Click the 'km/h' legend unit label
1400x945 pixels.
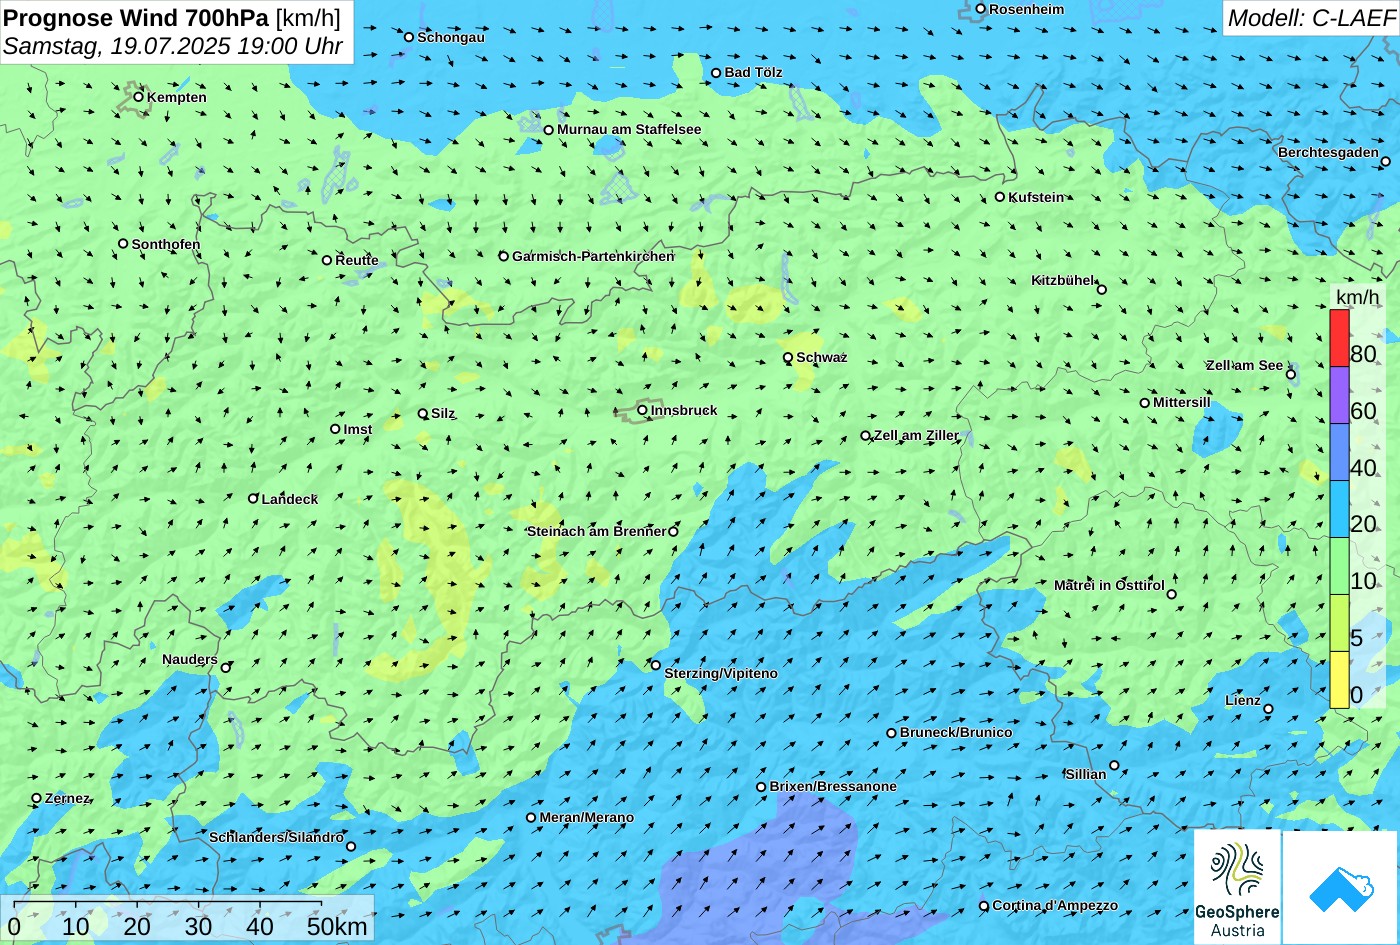point(1357,297)
